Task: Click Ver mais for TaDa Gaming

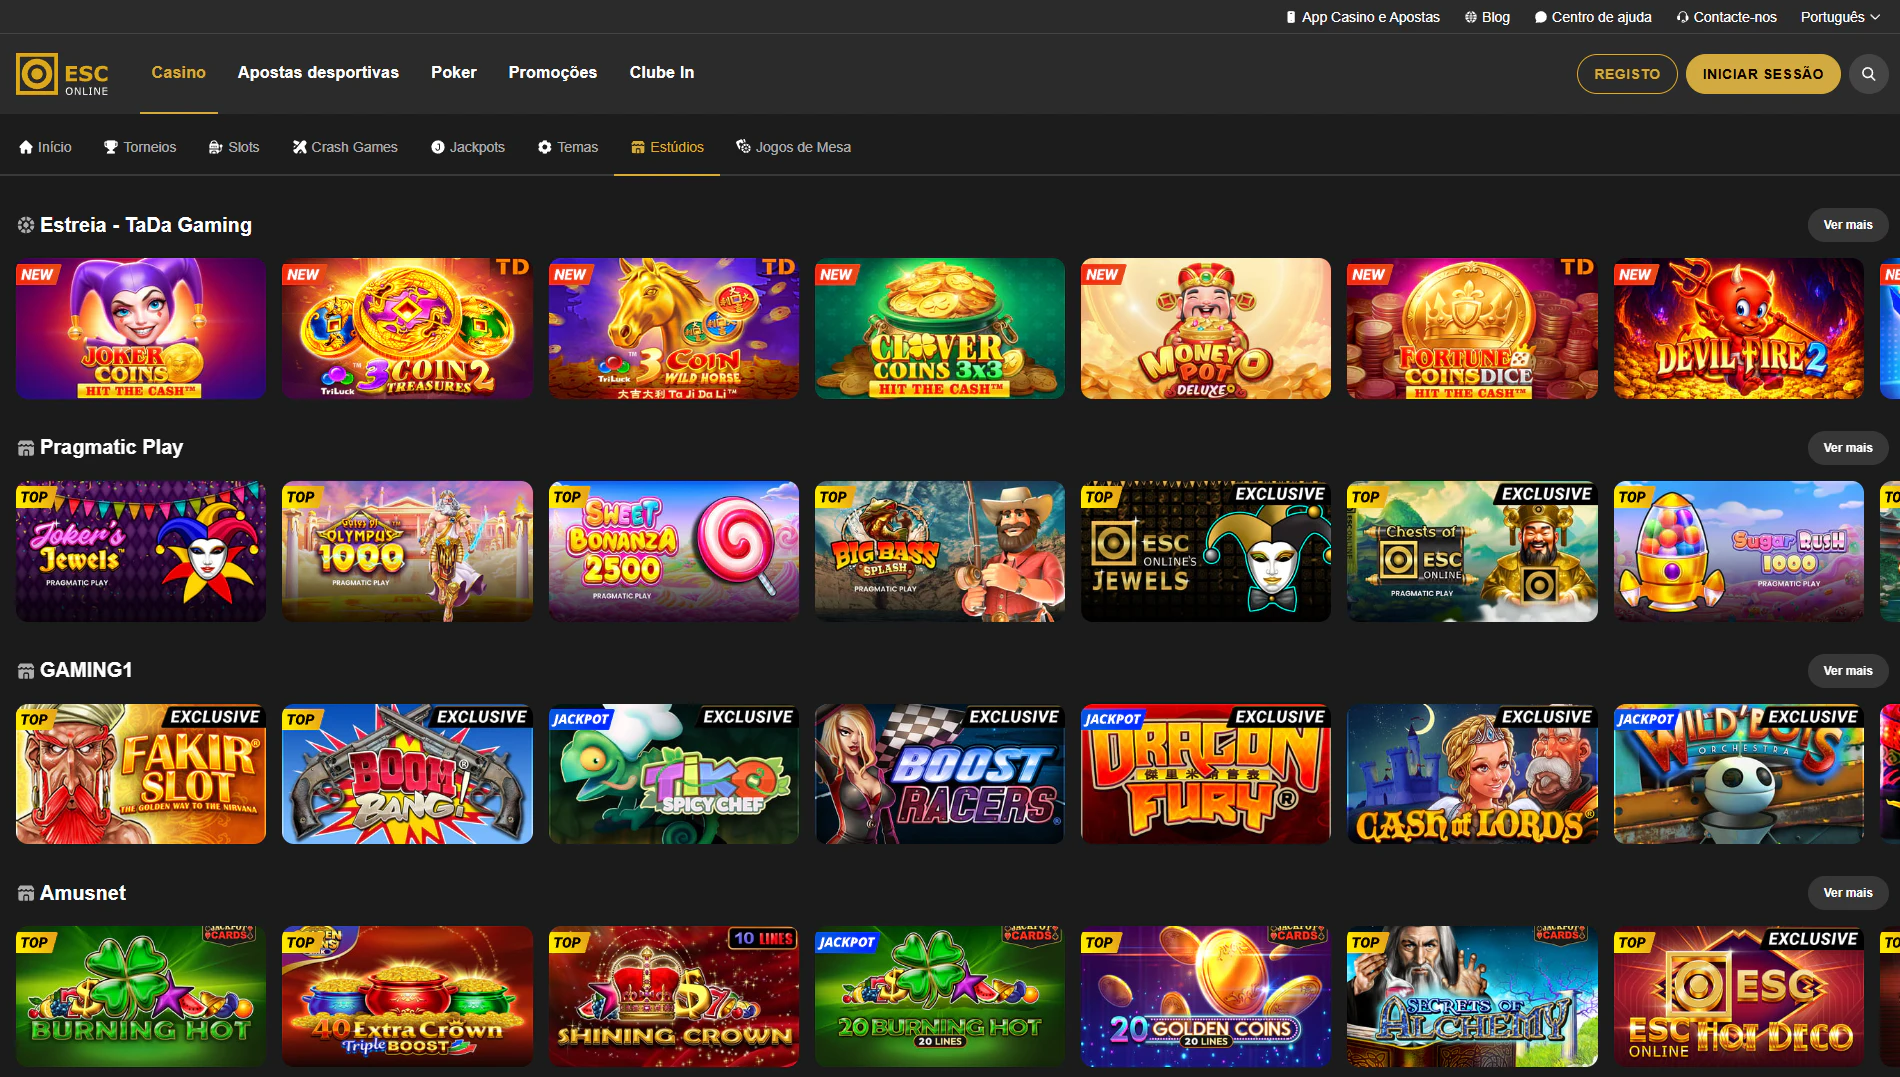Action: tap(1848, 225)
